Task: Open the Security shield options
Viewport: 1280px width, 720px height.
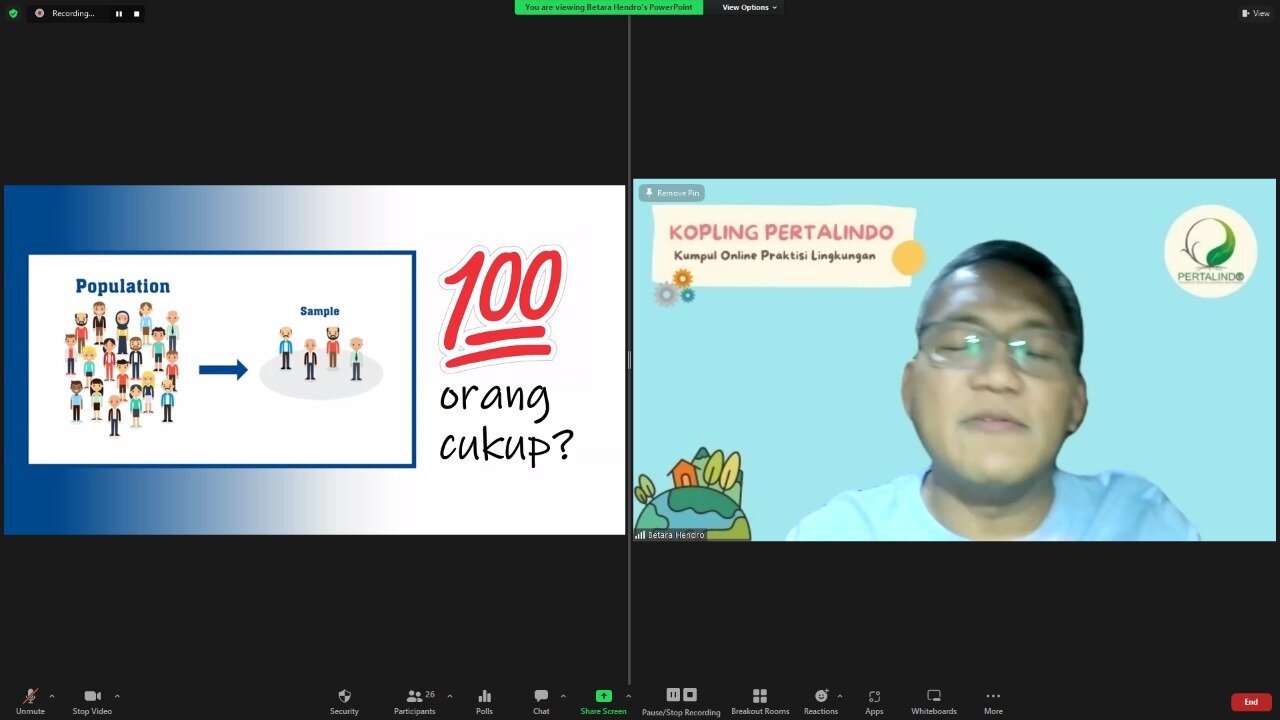Action: click(x=344, y=697)
